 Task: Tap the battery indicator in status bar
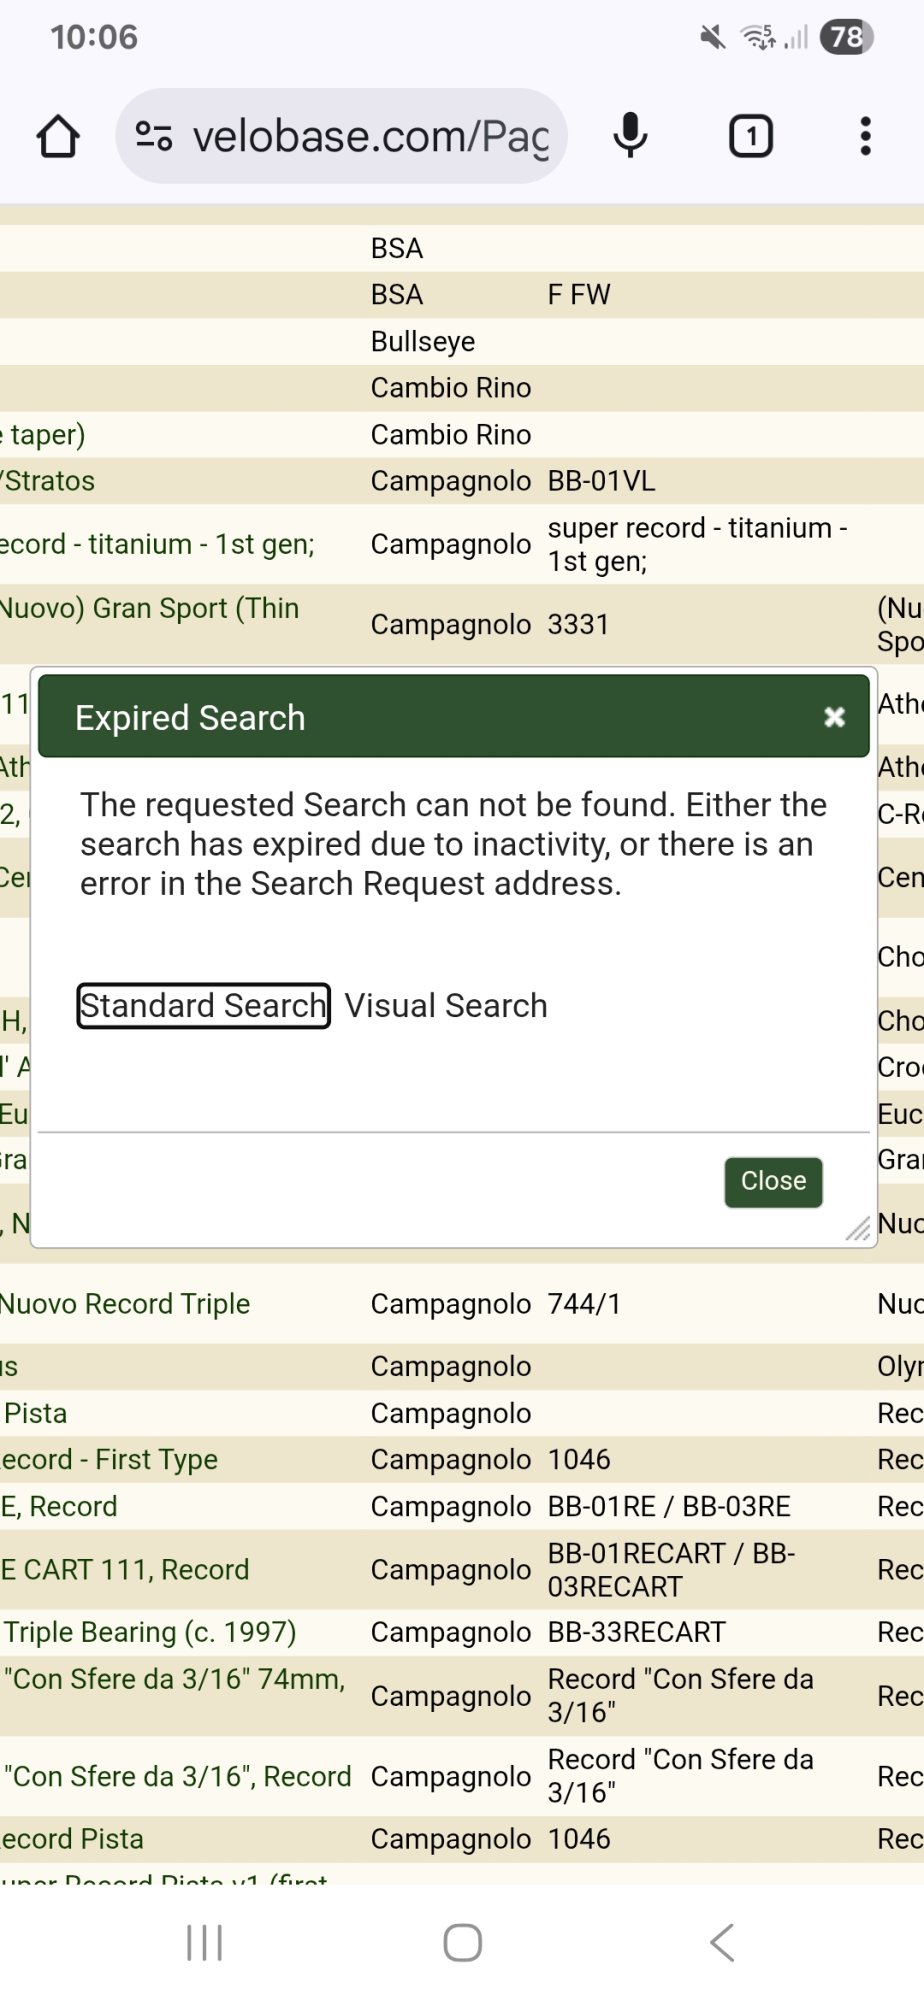[x=846, y=38]
